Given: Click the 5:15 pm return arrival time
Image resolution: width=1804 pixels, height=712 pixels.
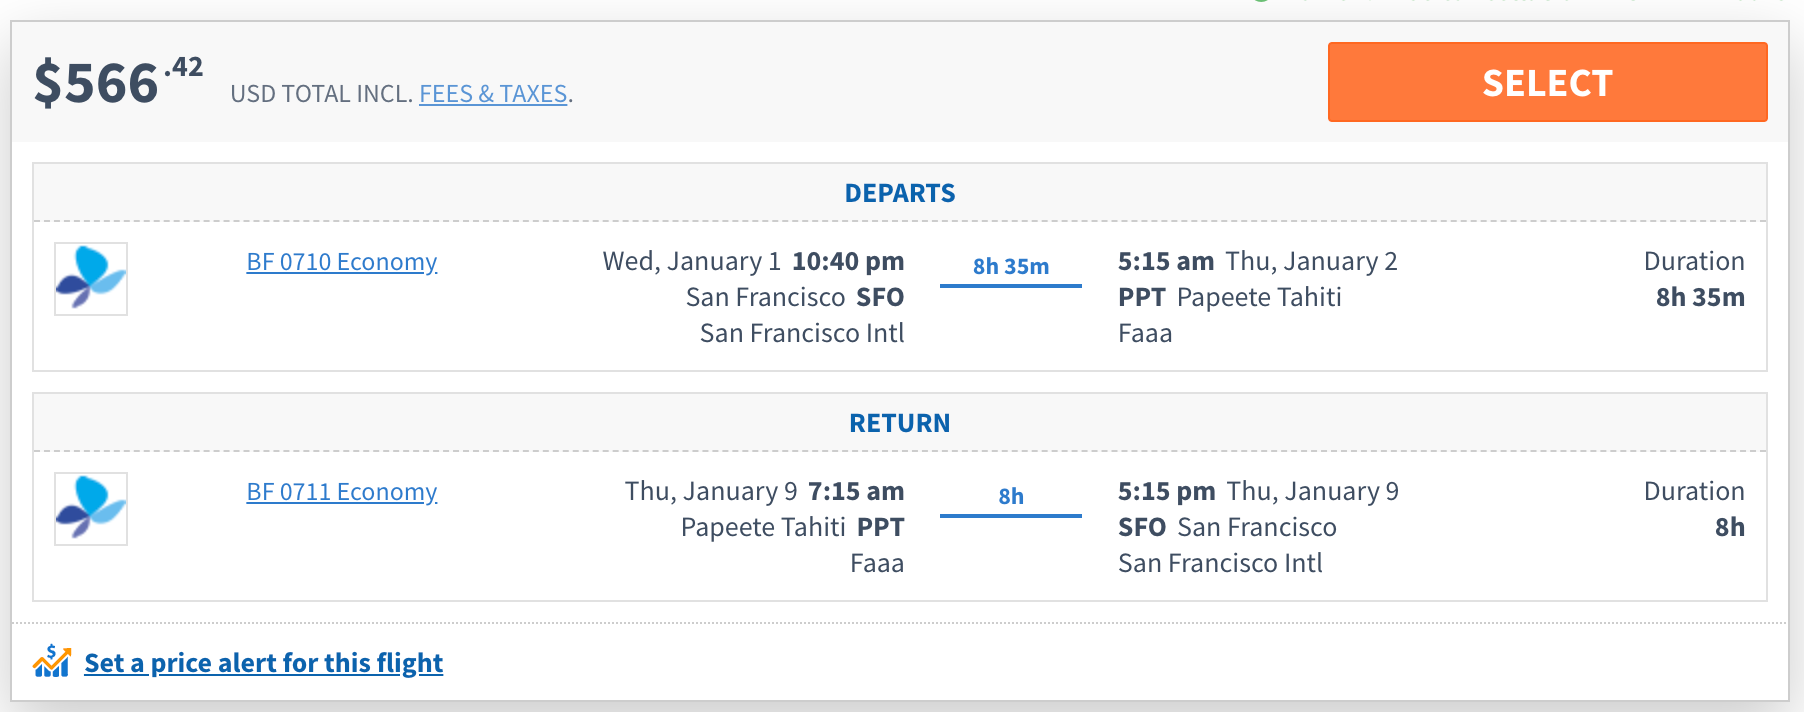Looking at the screenshot, I should tap(1166, 491).
